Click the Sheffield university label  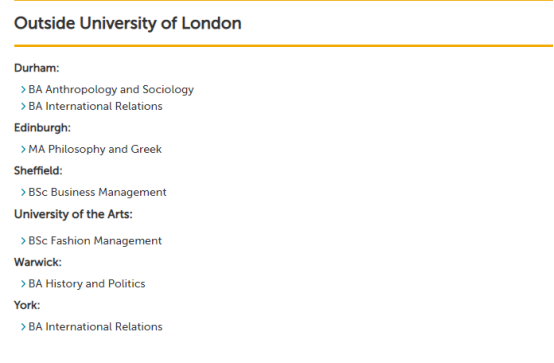click(38, 171)
